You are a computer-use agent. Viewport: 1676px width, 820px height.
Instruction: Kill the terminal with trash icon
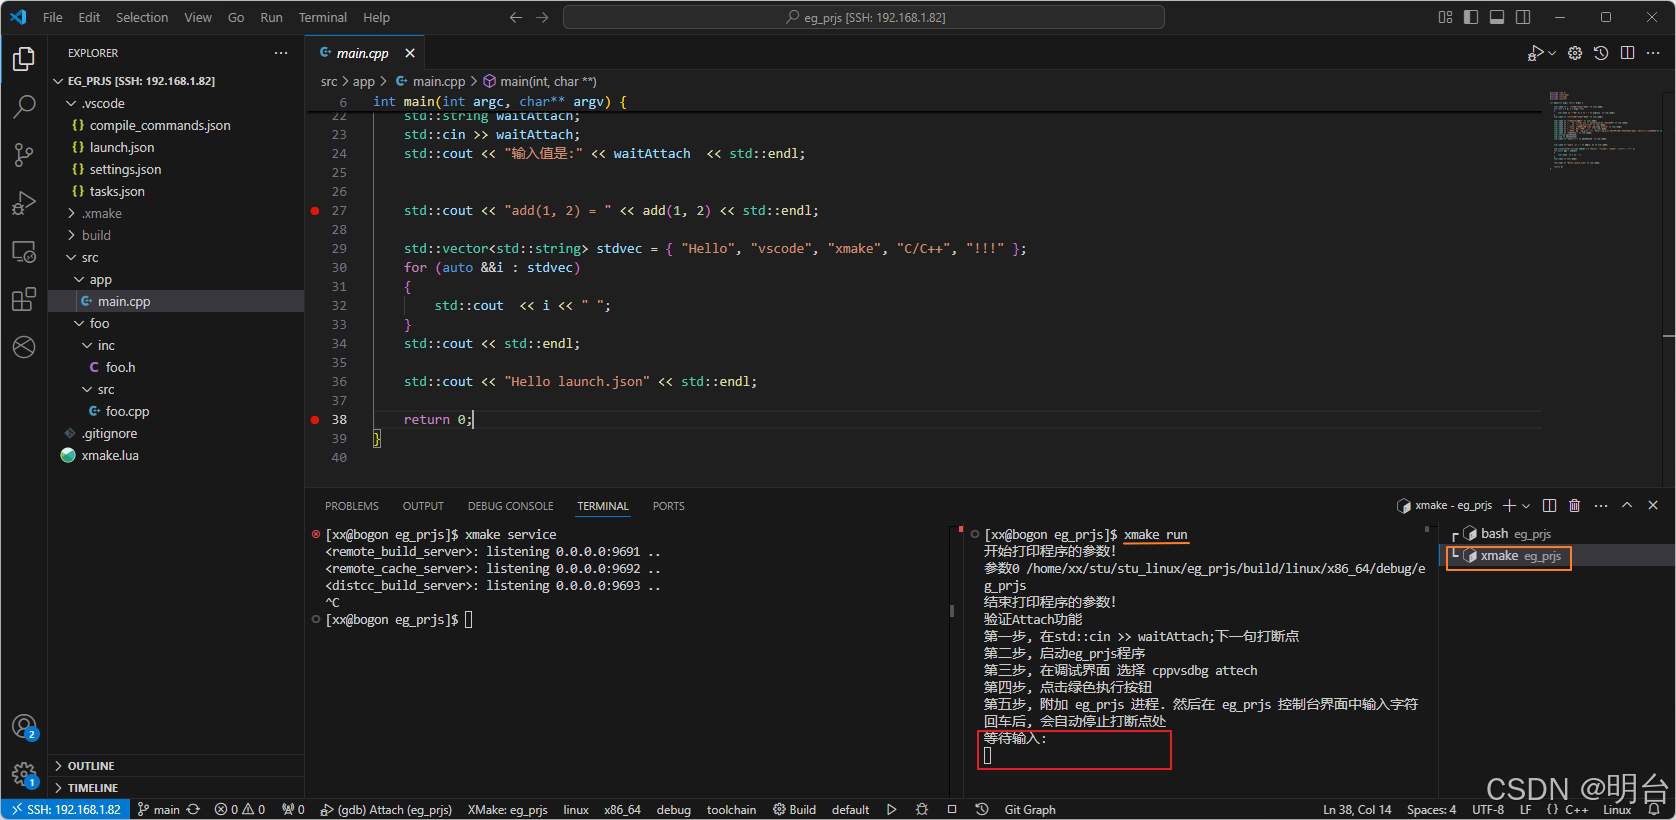tap(1575, 506)
